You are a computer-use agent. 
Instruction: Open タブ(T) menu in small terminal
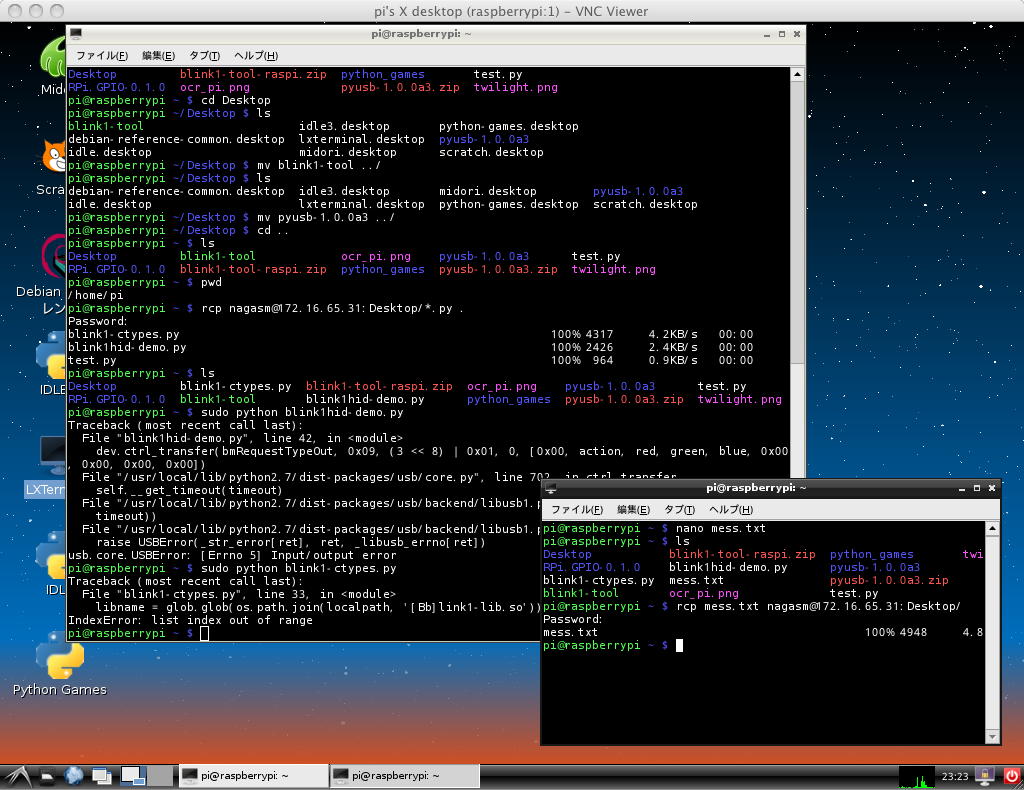pos(680,509)
